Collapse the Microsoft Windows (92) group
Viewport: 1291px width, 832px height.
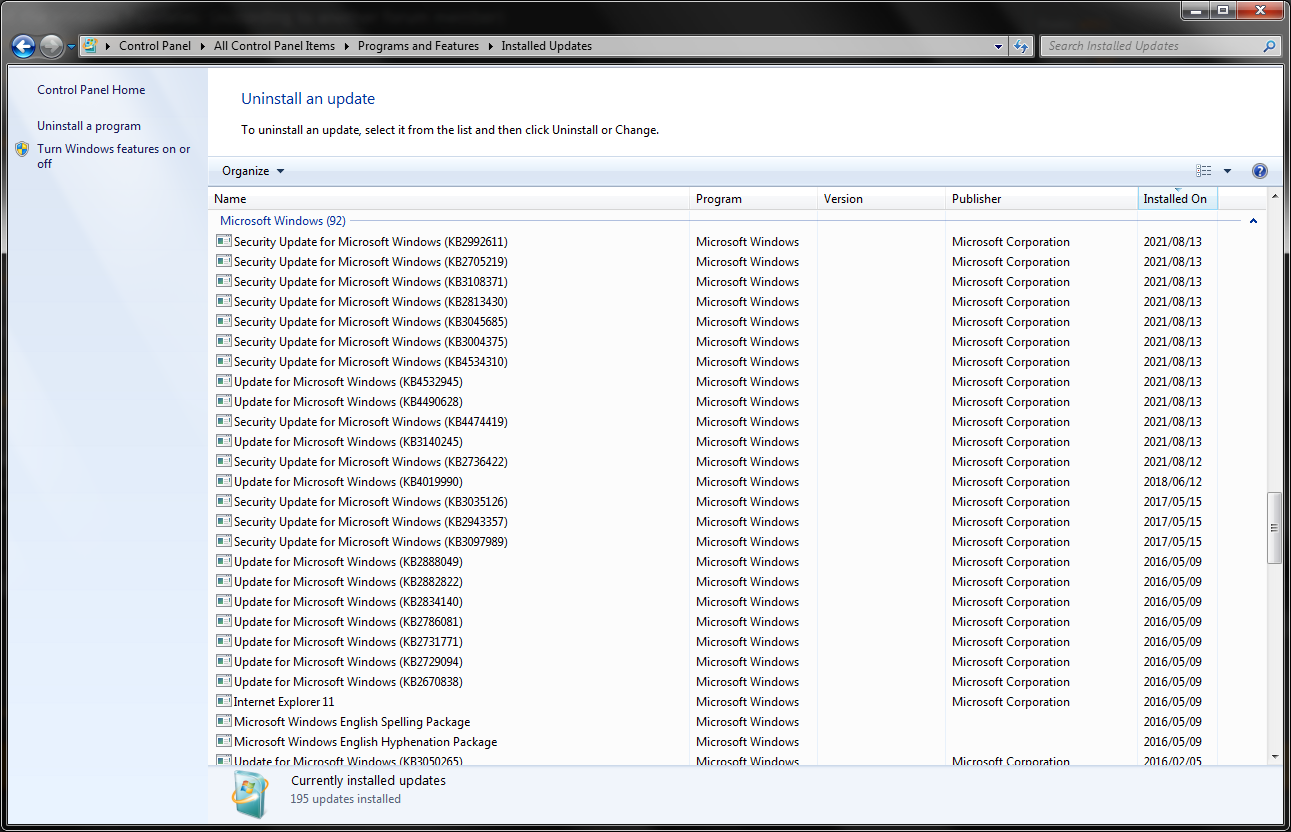tap(1253, 221)
